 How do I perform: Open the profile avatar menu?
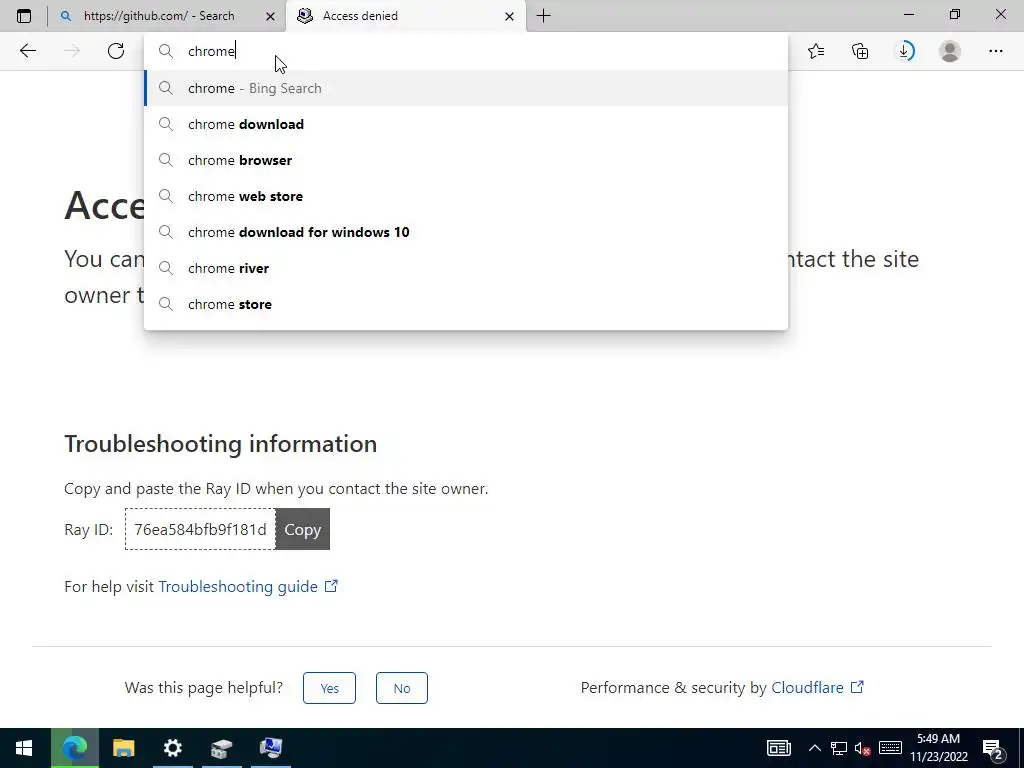[x=950, y=51]
